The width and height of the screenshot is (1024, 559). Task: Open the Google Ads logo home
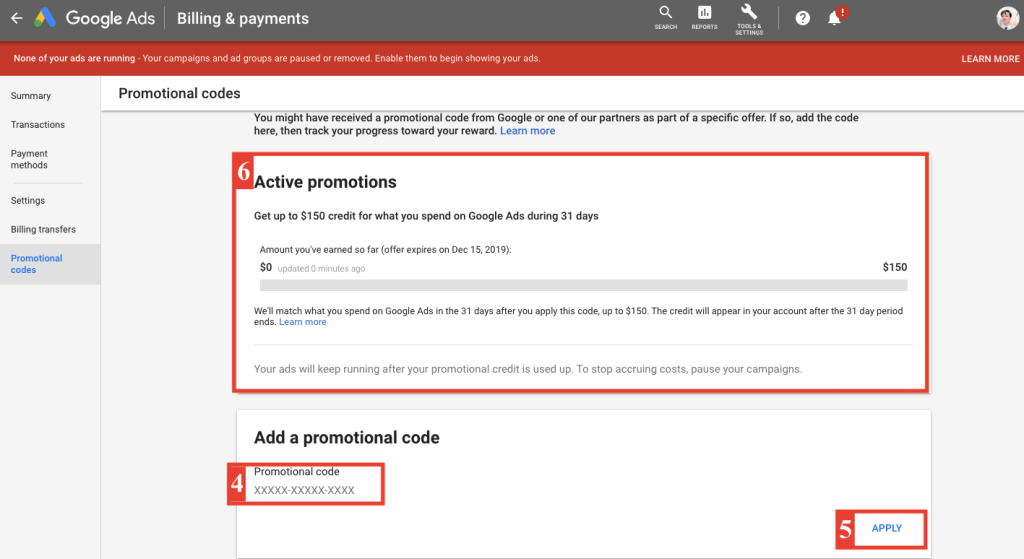[95, 18]
